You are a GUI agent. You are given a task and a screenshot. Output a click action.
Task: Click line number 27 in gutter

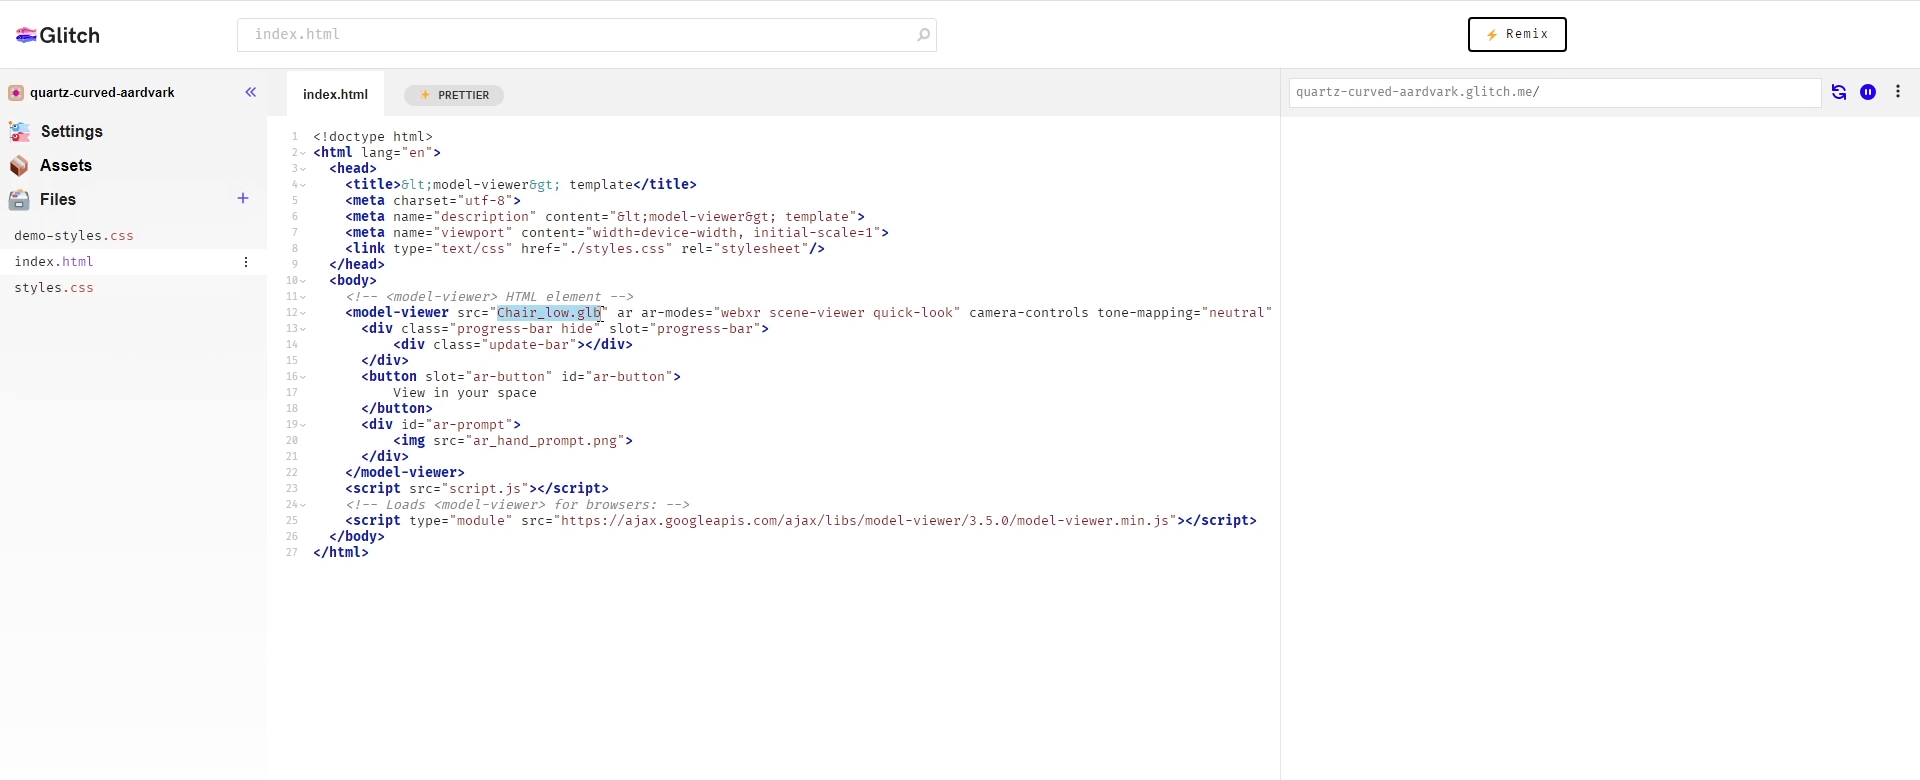click(x=292, y=553)
